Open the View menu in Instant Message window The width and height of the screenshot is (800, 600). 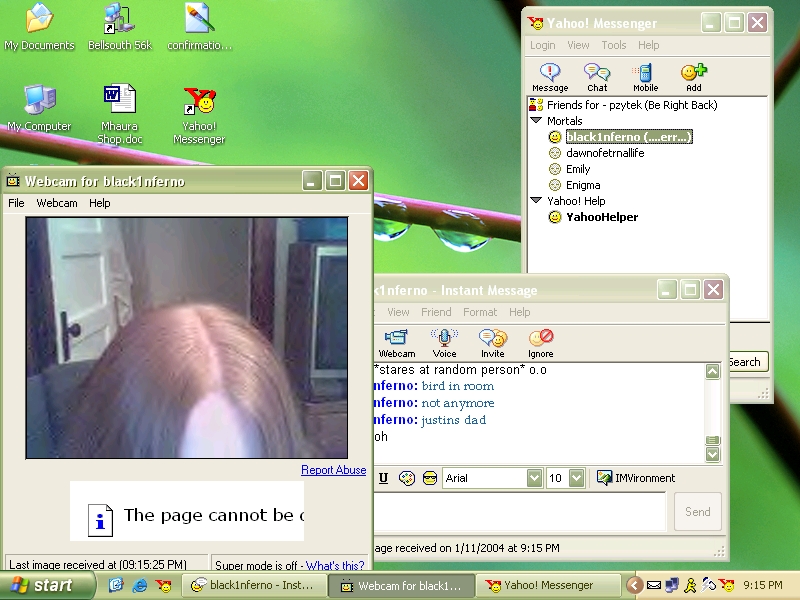(x=398, y=312)
